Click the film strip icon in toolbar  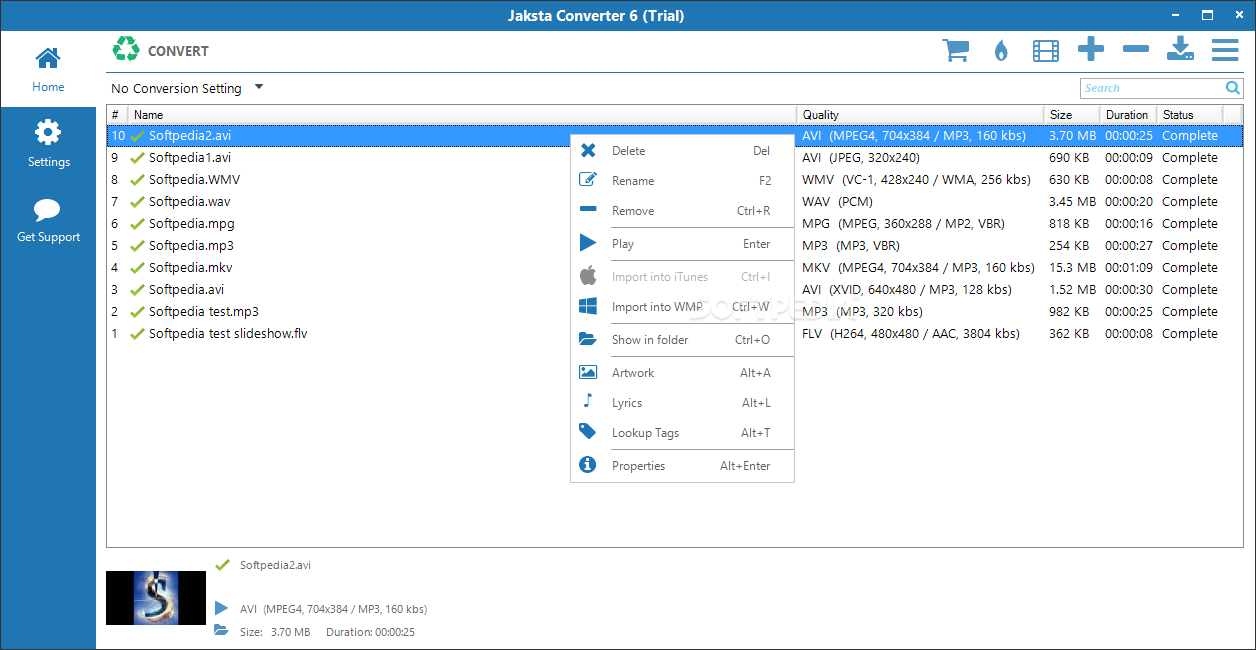(x=1046, y=50)
